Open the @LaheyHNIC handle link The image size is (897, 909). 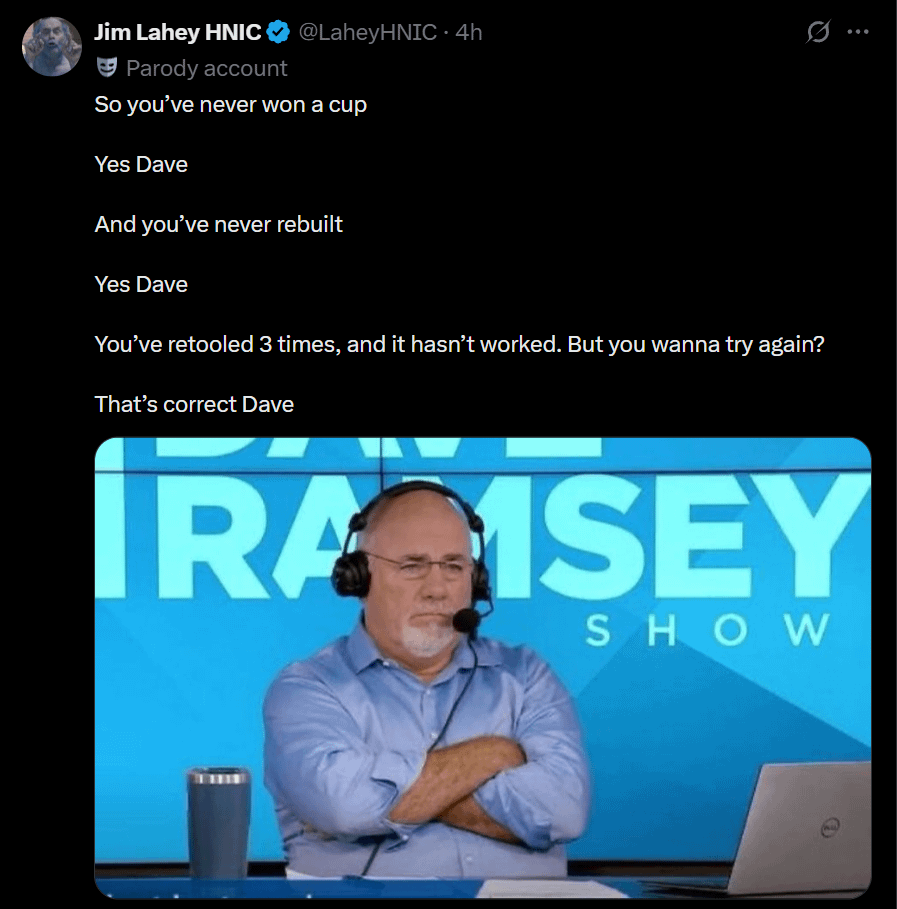(368, 32)
